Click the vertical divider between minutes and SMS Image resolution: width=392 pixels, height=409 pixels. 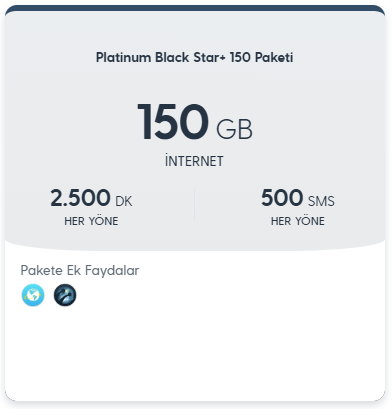click(195, 205)
